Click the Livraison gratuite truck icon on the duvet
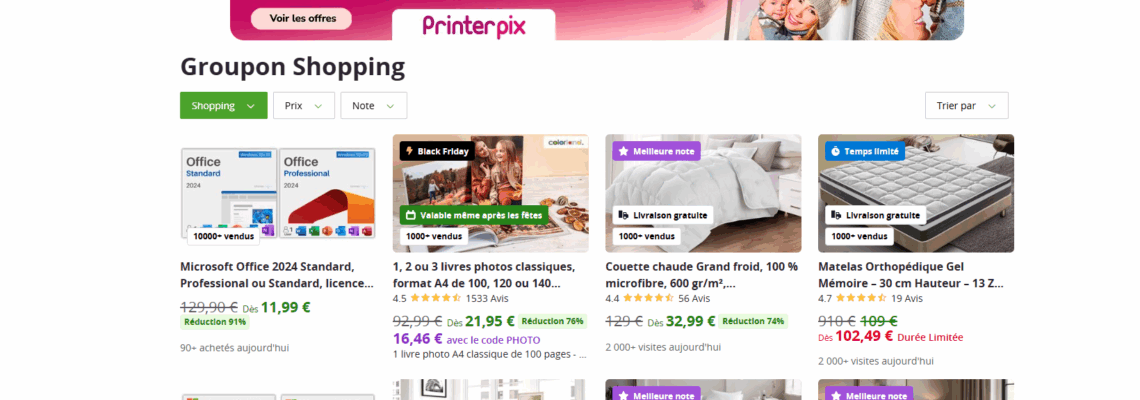 623,215
